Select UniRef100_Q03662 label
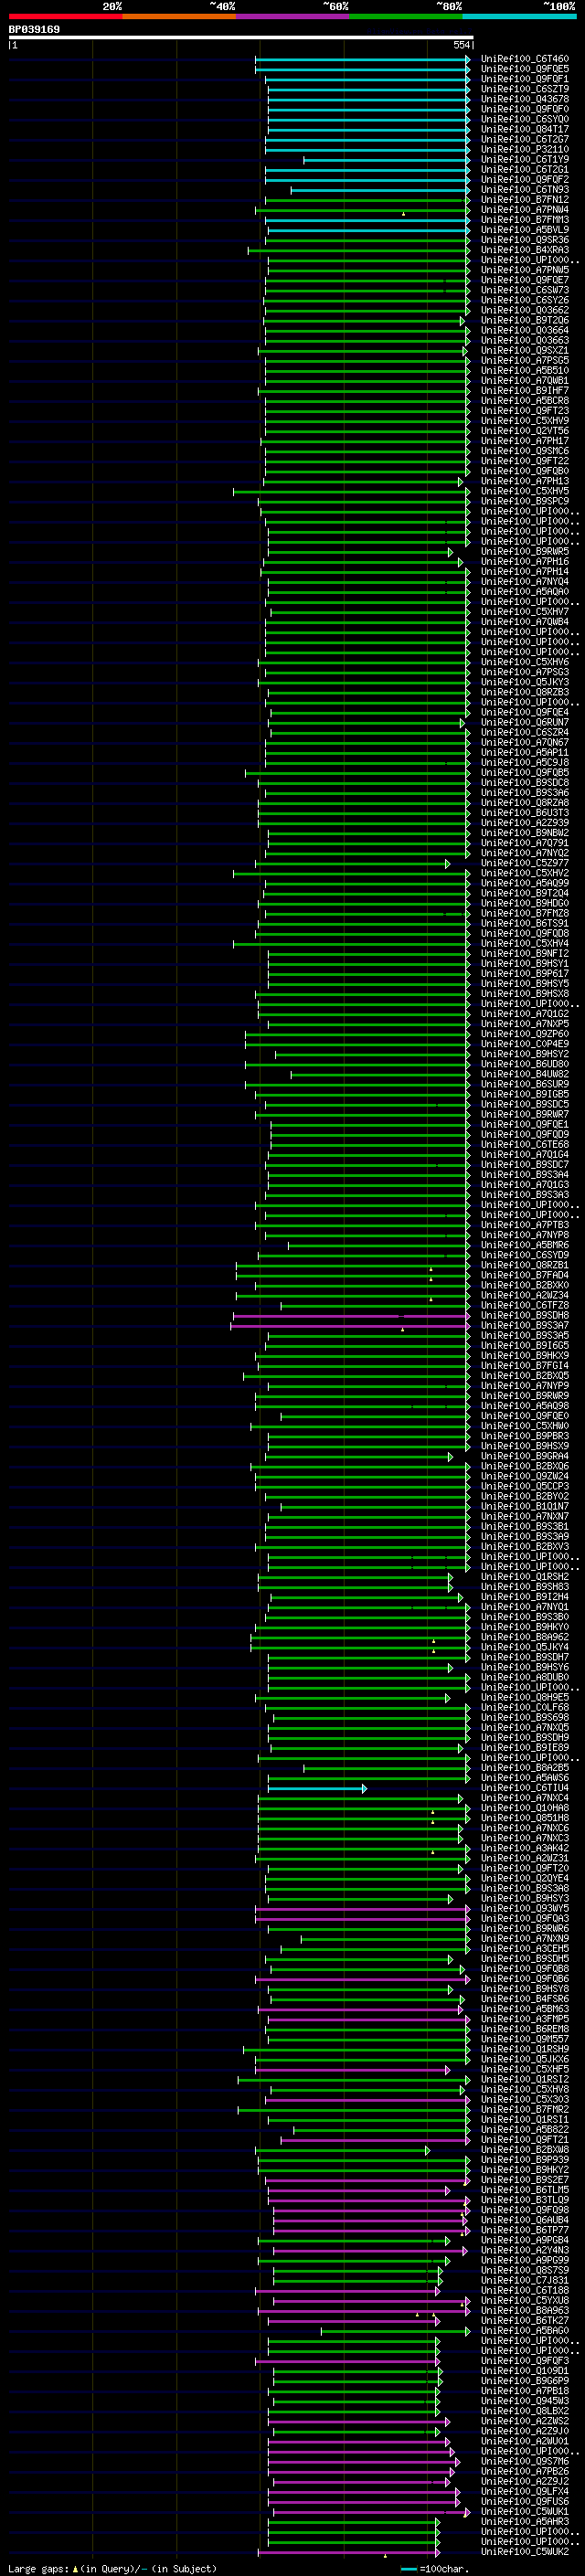Screen dimensions: 585x2576 524,311
